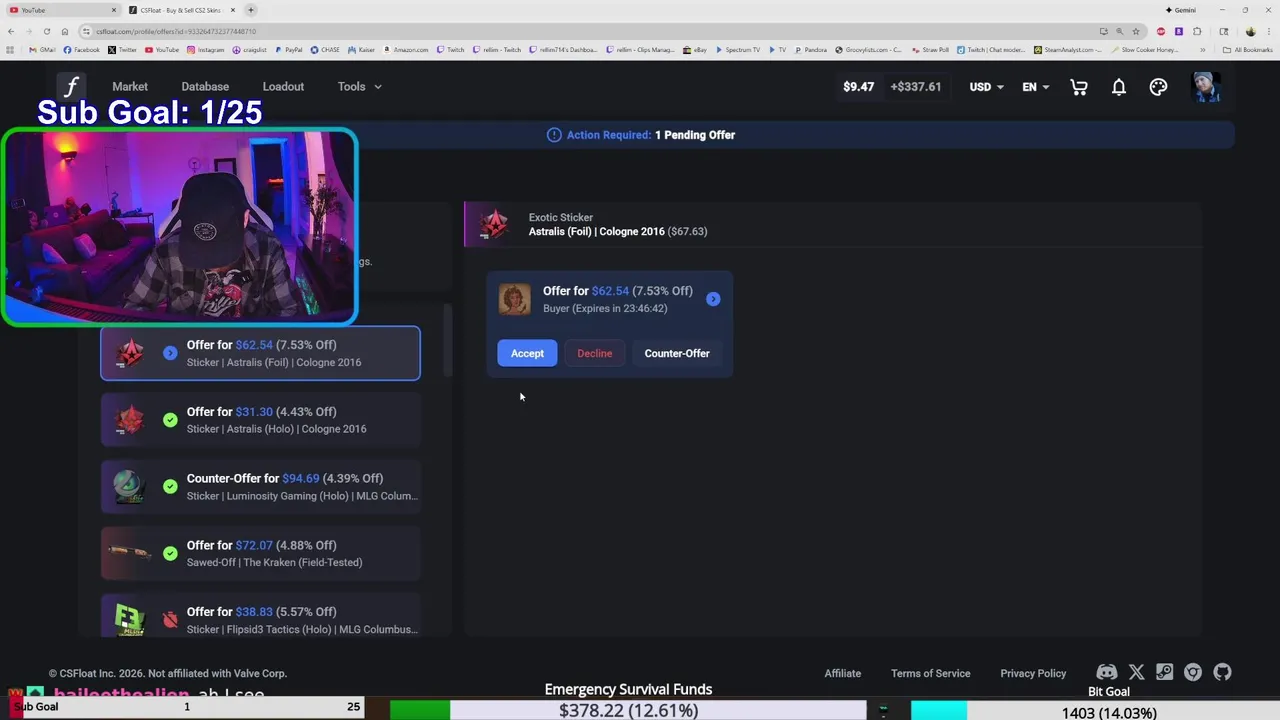Decline the $62.54 offer
Screen dimensions: 1280x720
click(594, 353)
